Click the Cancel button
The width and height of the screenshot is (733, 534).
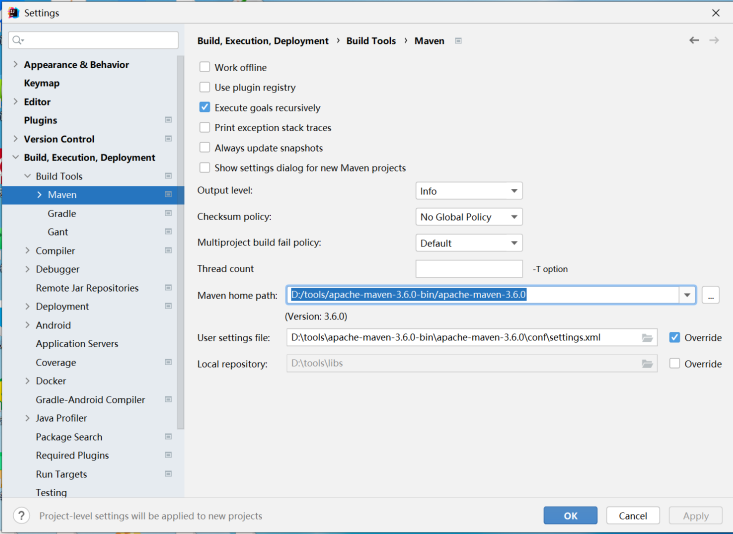pyautogui.click(x=633, y=515)
